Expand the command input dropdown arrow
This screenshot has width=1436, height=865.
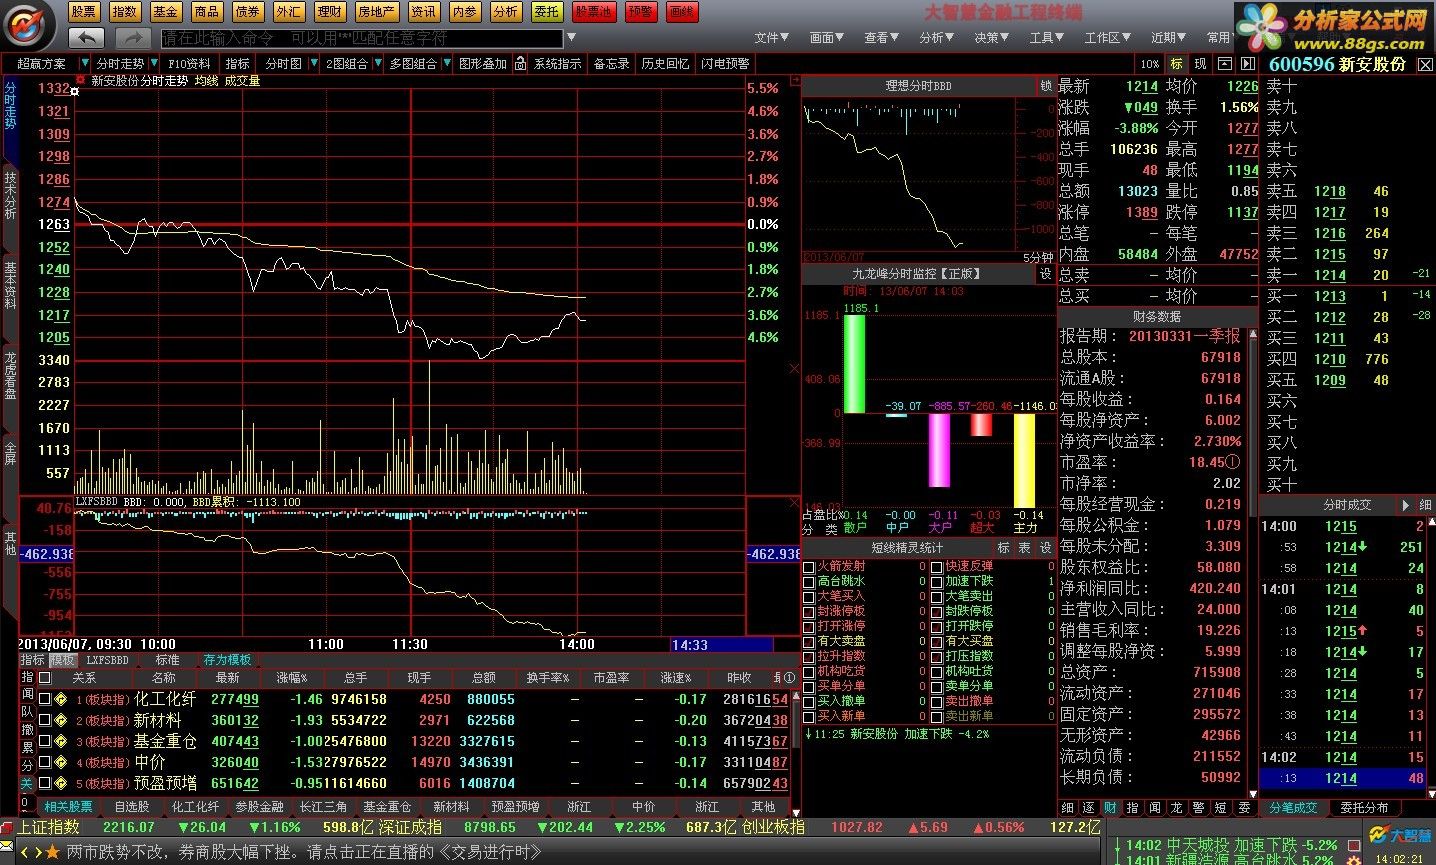[571, 38]
